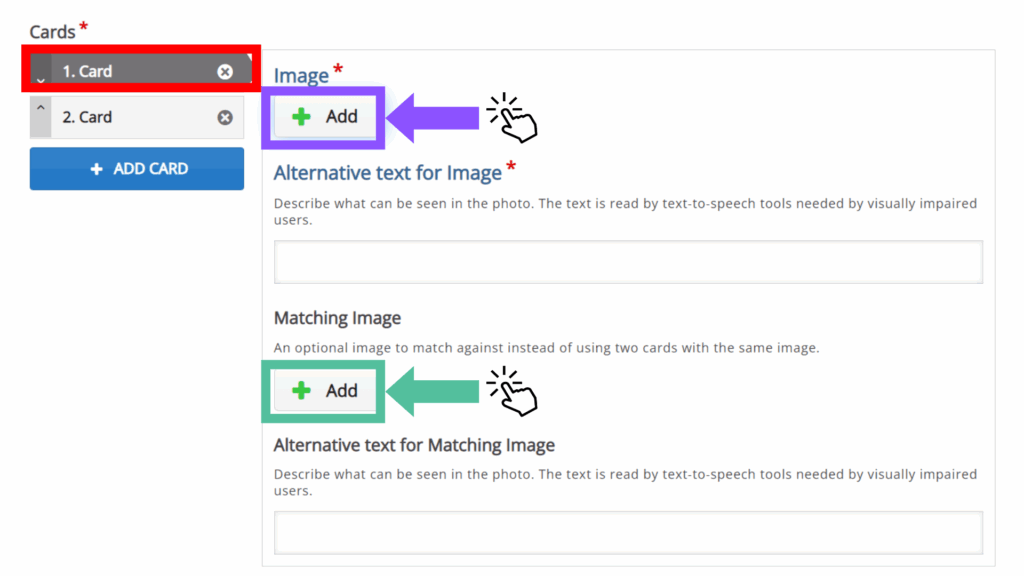Viewport: 1024px width, 576px height.
Task: Click the Matching Image heading
Action: pos(337,318)
